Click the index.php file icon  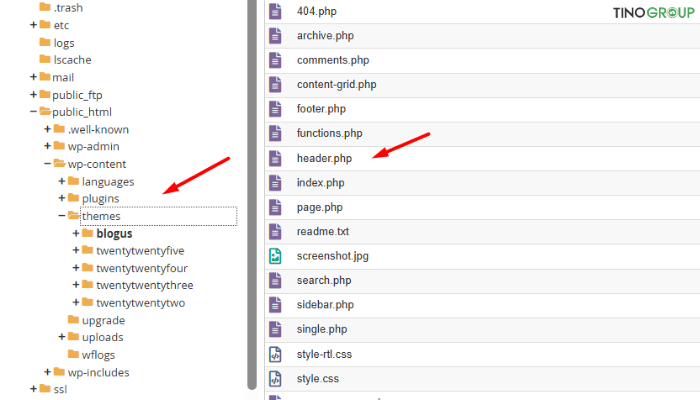click(x=275, y=183)
